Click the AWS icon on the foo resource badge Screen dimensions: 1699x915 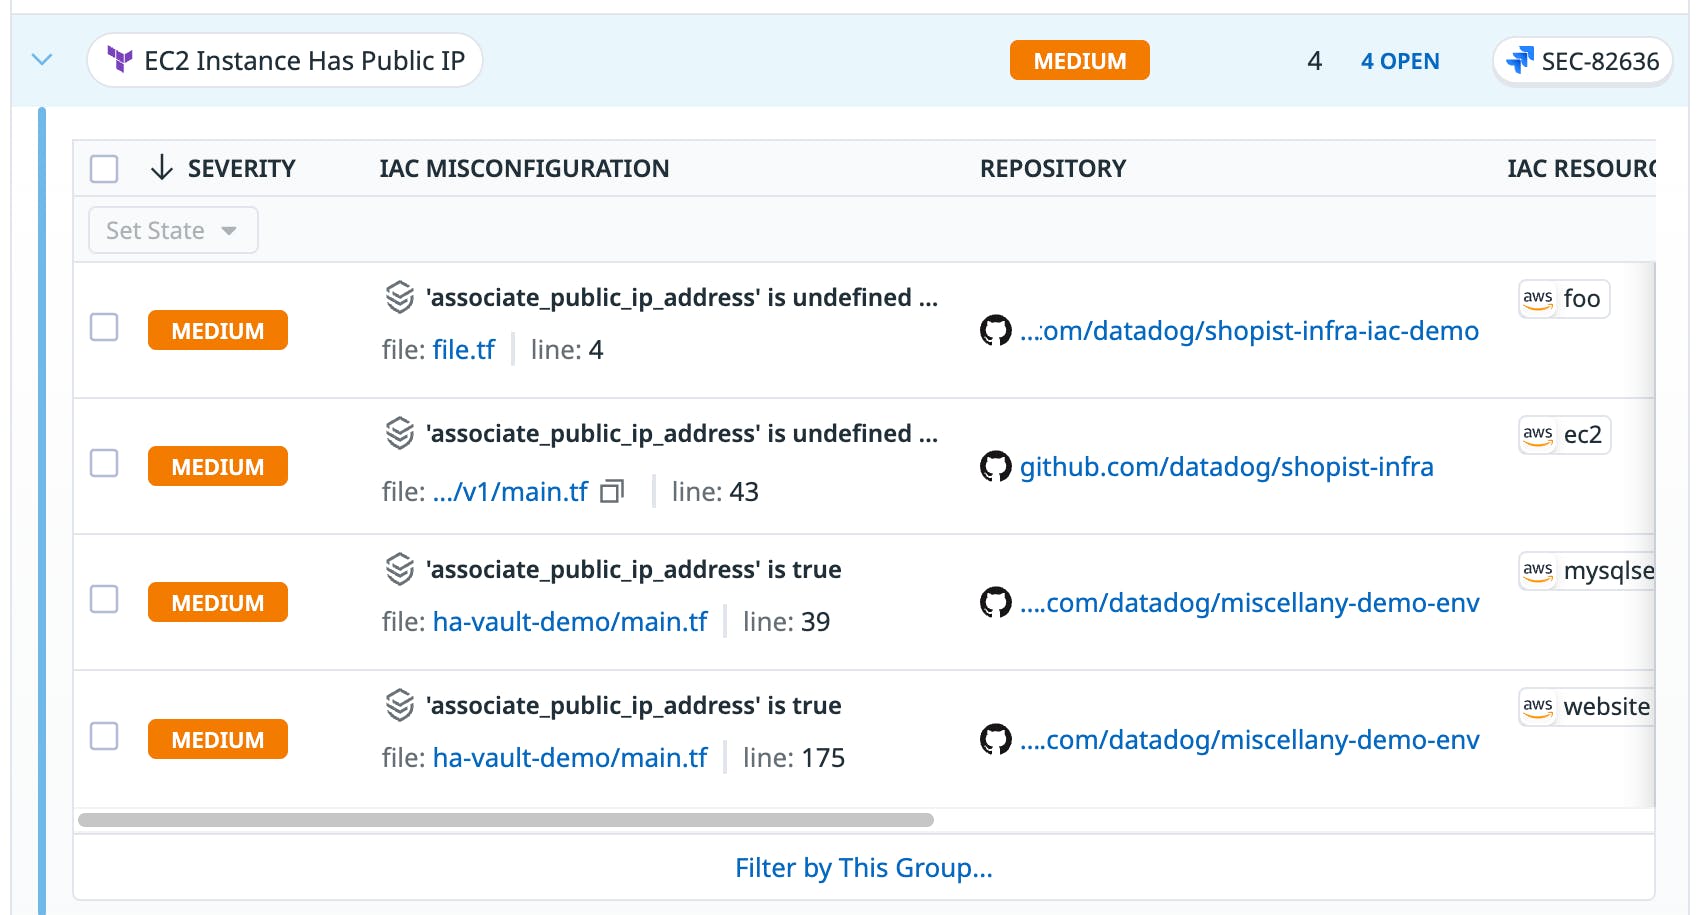click(x=1537, y=298)
